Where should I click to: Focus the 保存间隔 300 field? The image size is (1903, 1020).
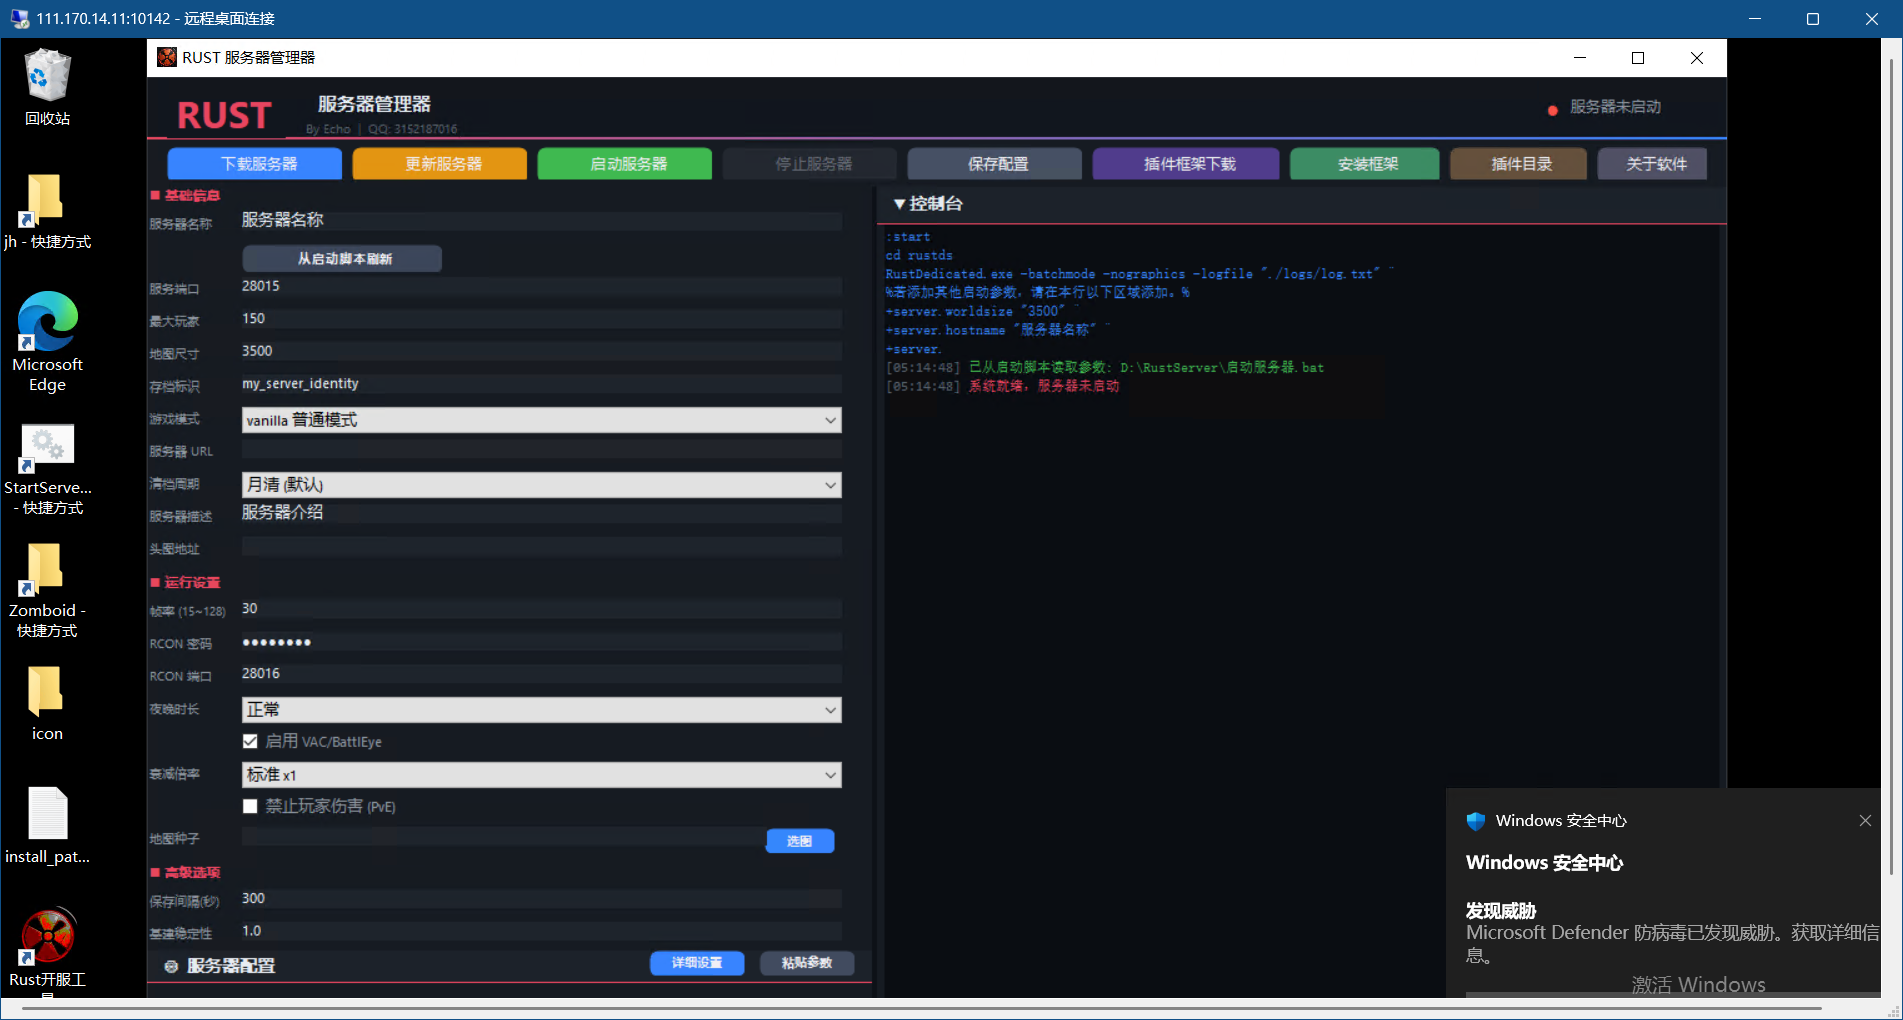[541, 899]
